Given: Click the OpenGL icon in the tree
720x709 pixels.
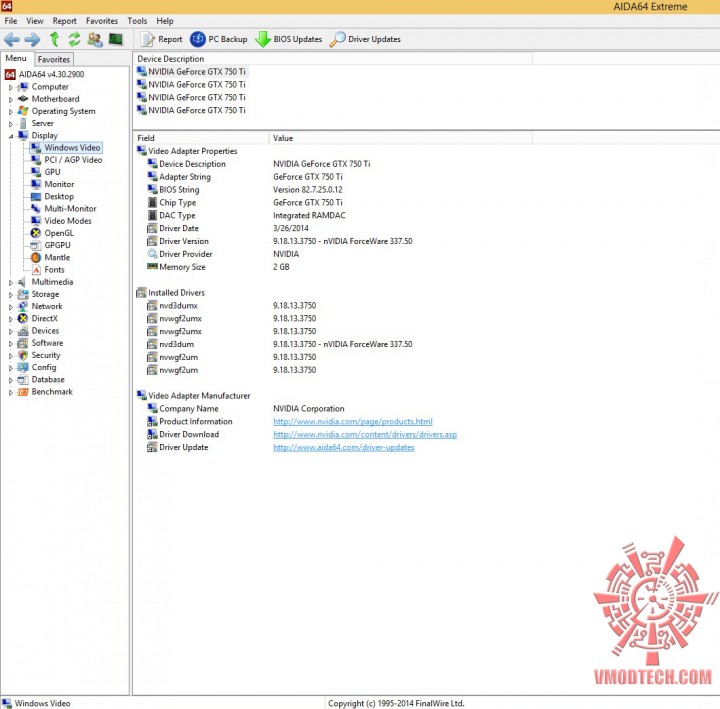Looking at the screenshot, I should click(36, 233).
